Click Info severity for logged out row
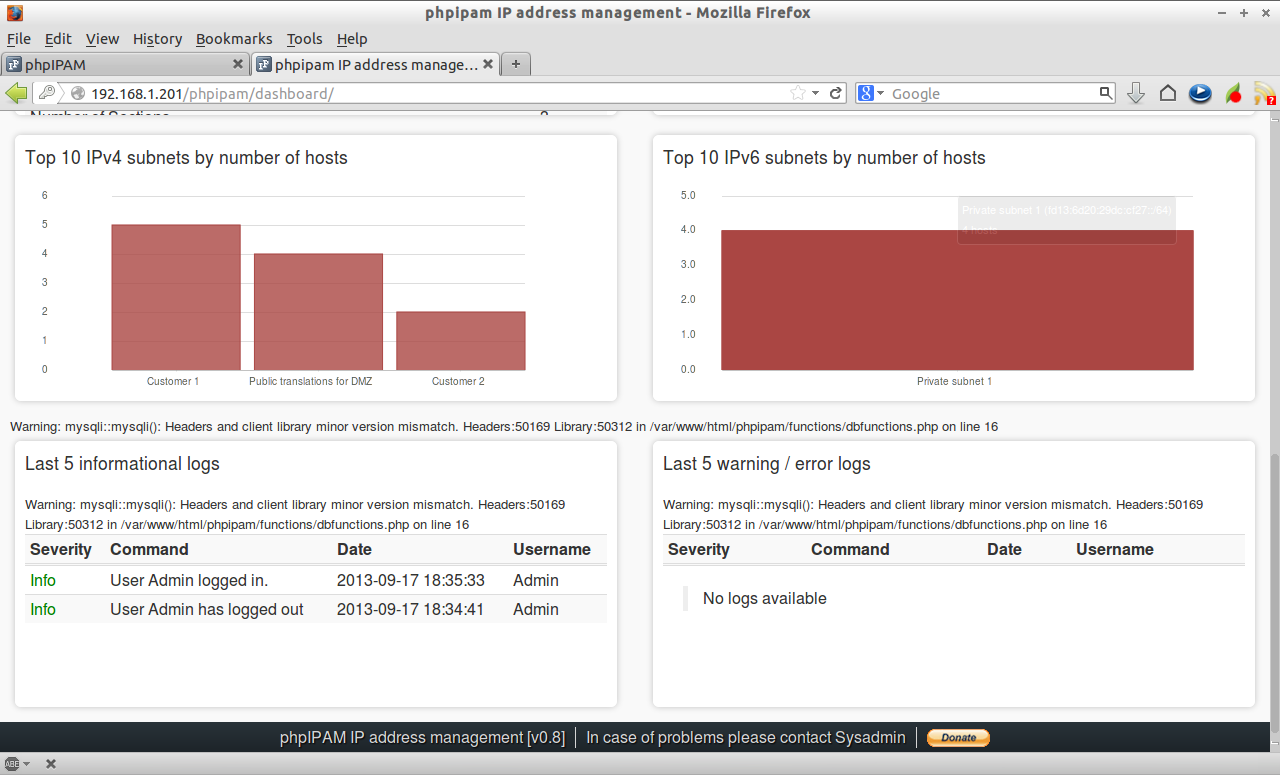The height and width of the screenshot is (776, 1280). tap(43, 609)
